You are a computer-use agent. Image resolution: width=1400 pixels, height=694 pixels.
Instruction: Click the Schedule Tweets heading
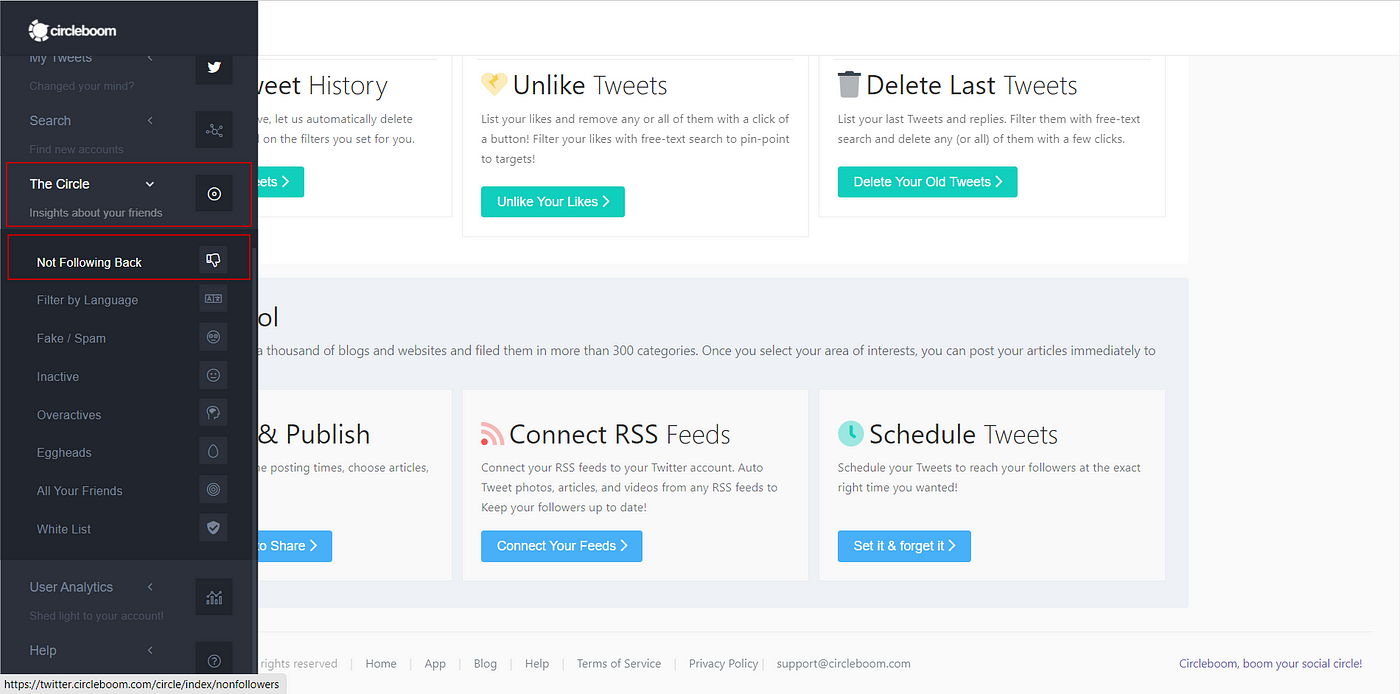click(x=964, y=434)
